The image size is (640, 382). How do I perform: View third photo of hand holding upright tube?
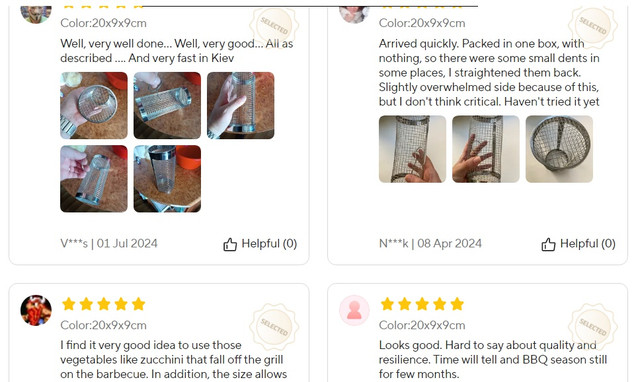click(x=241, y=106)
